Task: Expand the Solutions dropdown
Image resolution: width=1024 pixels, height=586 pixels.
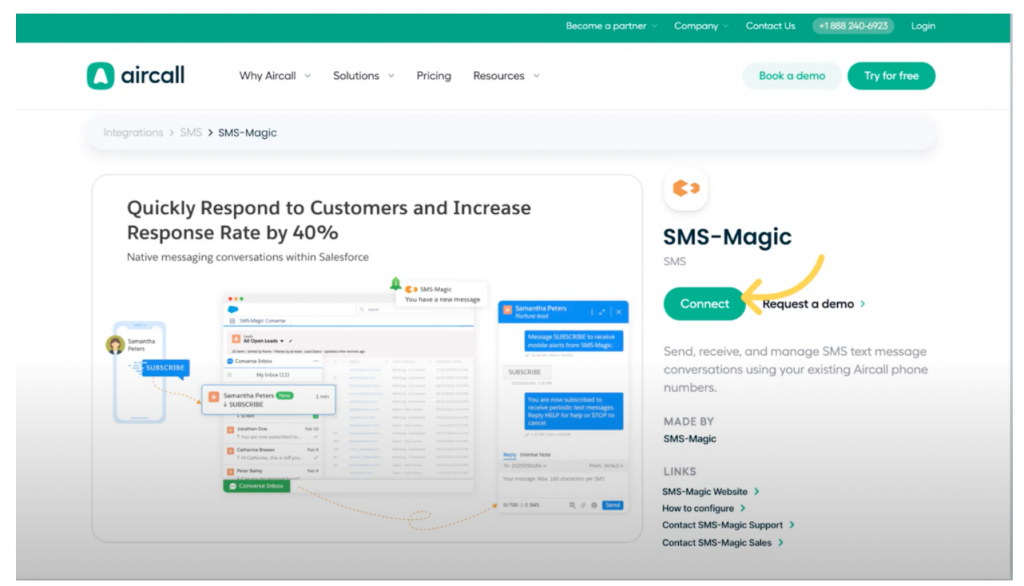Action: pyautogui.click(x=357, y=75)
